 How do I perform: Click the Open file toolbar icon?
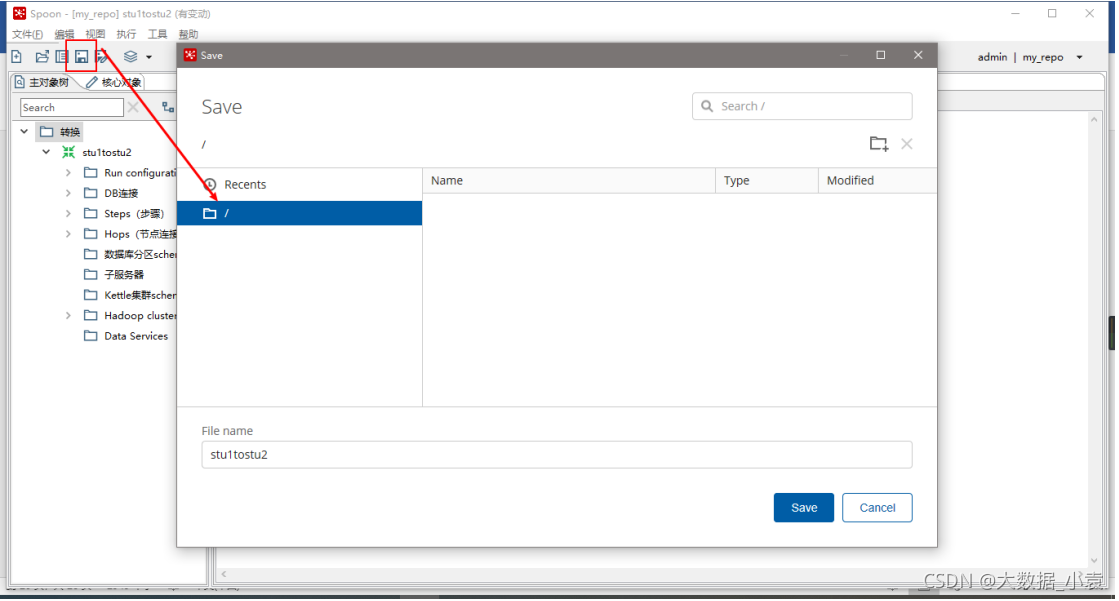coord(42,56)
